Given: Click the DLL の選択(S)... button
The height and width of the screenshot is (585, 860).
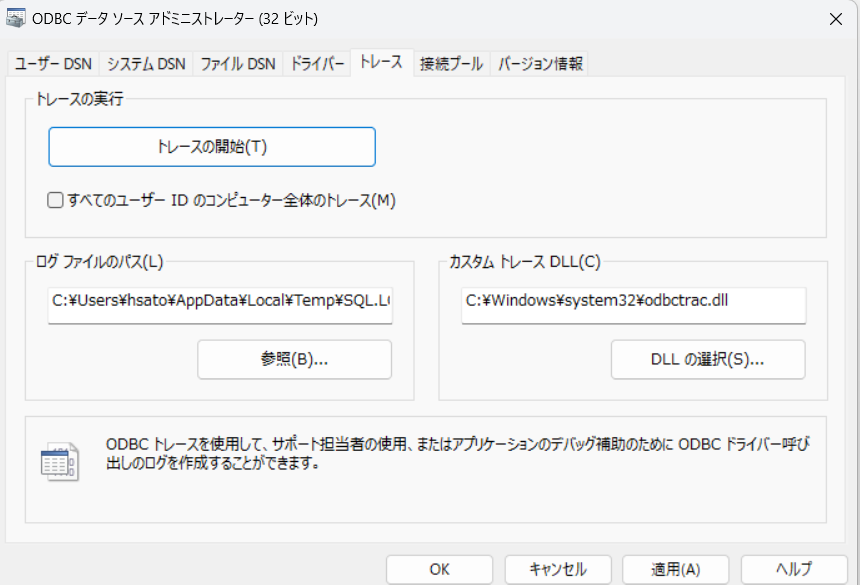Looking at the screenshot, I should [x=707, y=360].
